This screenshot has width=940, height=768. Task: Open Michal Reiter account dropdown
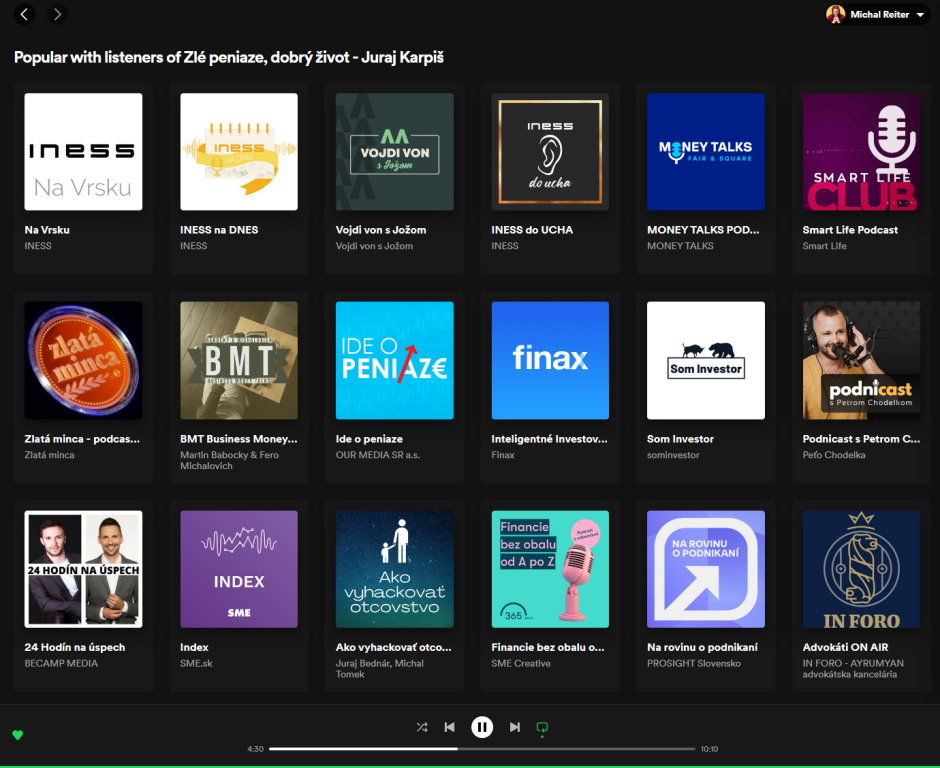coord(919,15)
